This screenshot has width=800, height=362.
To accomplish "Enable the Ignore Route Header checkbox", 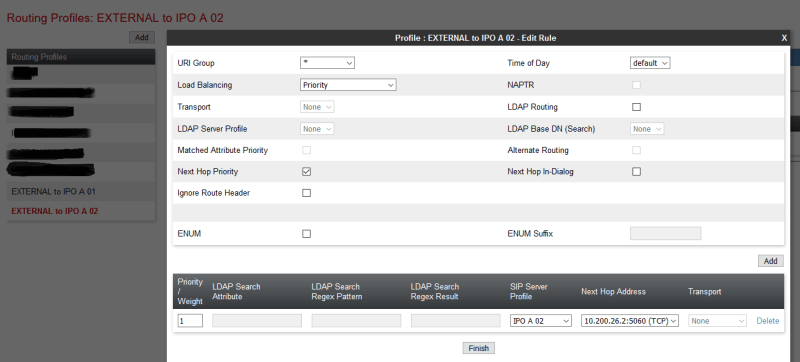I will [306, 193].
